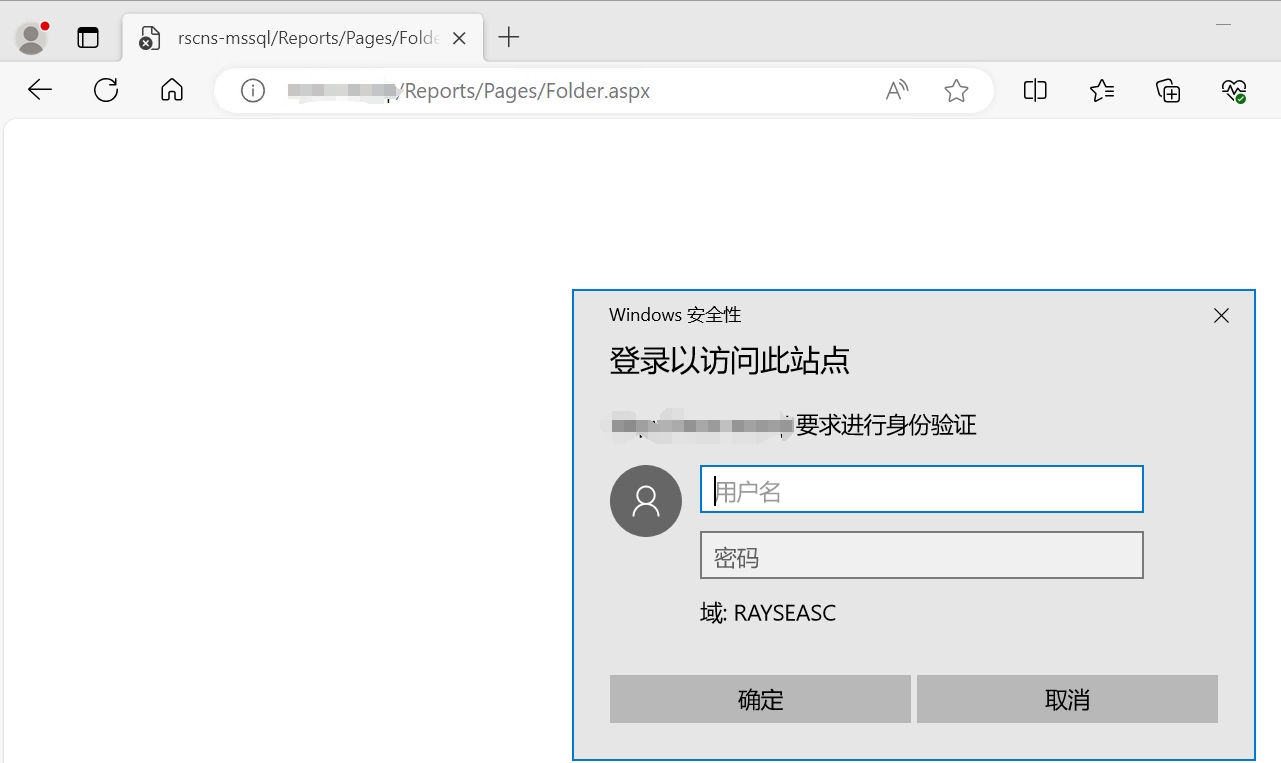Open a new browser tab

pyautogui.click(x=508, y=36)
